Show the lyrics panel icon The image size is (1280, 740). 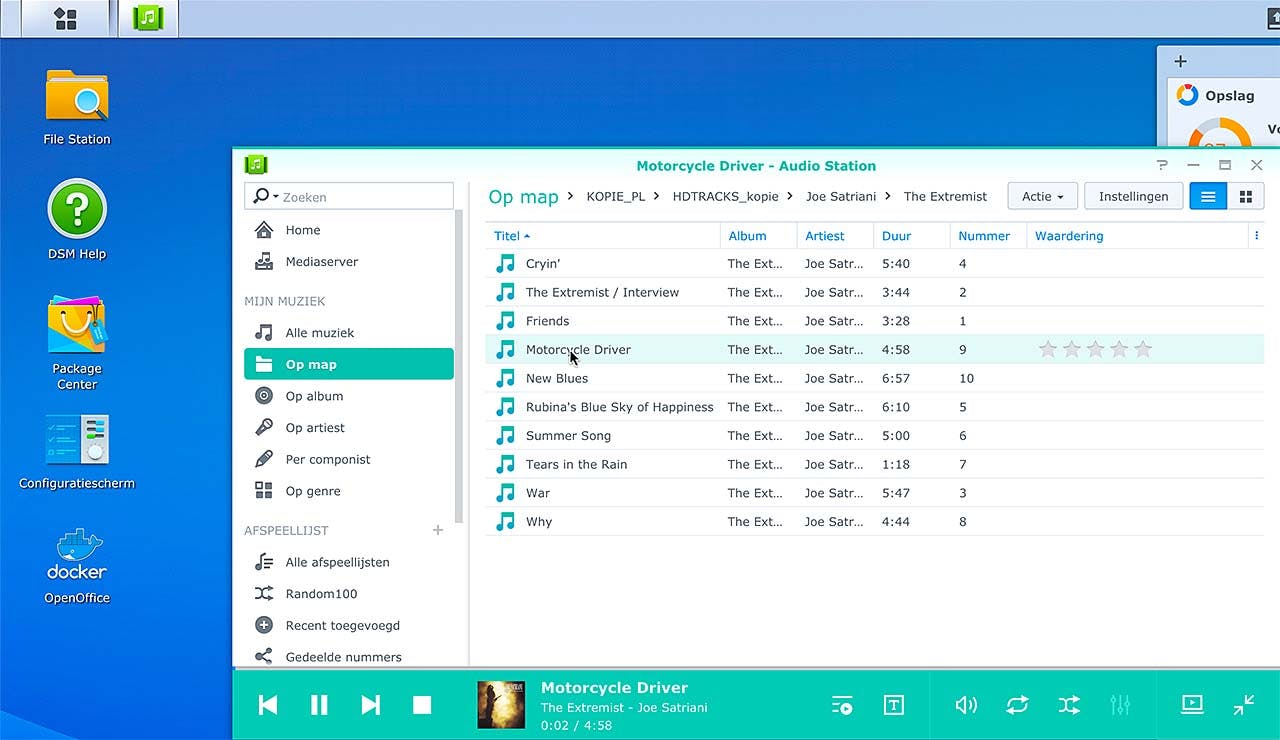point(894,705)
